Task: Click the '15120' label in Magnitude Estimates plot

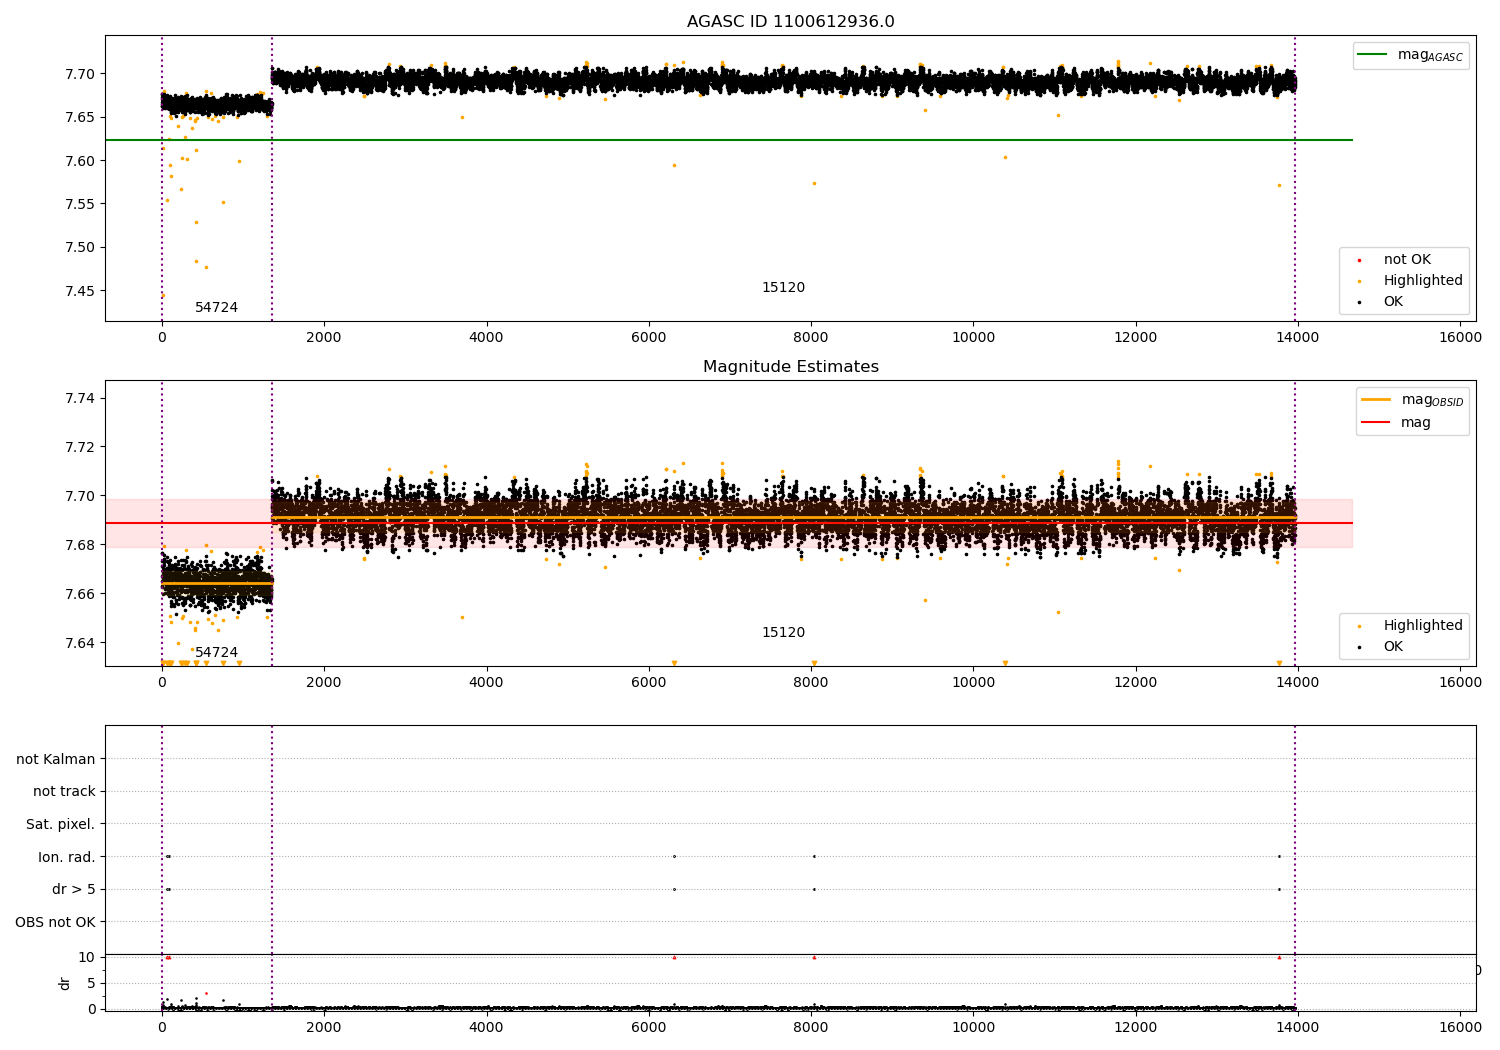Action: [783, 633]
